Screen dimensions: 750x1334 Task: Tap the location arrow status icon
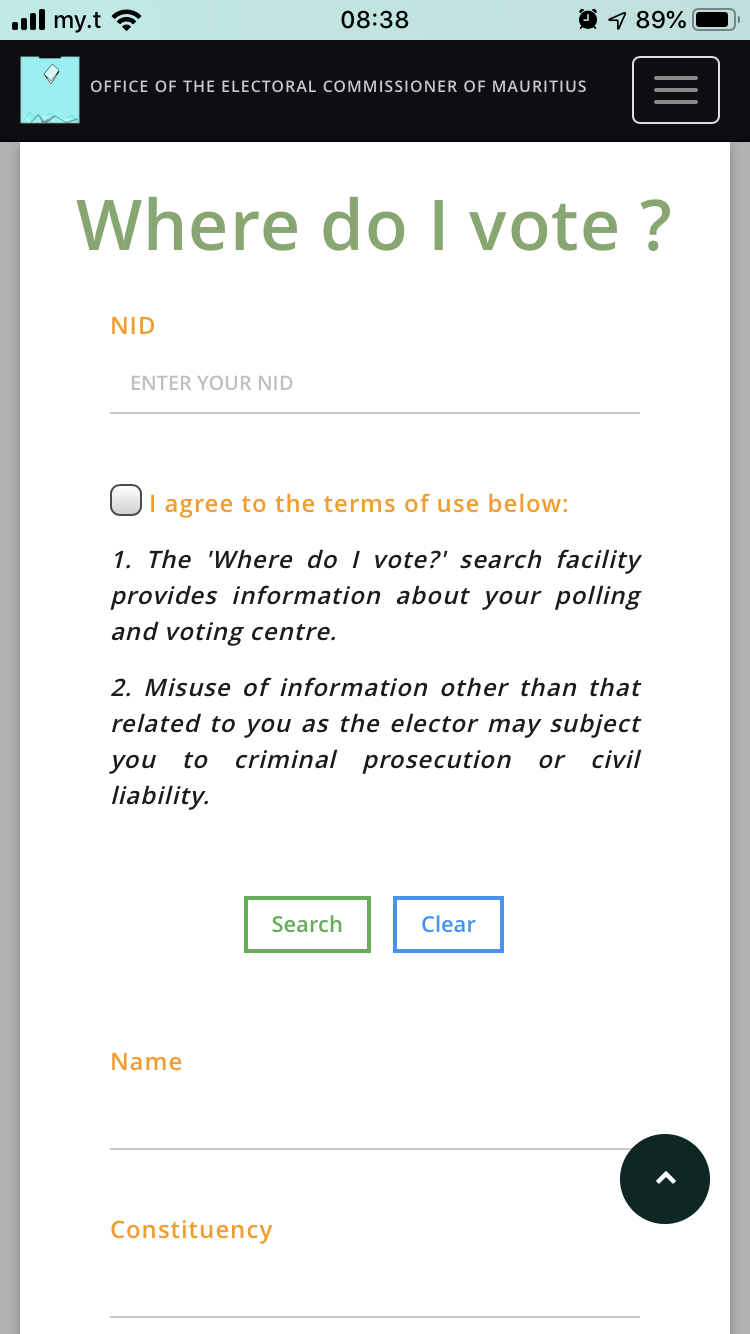pos(616,20)
